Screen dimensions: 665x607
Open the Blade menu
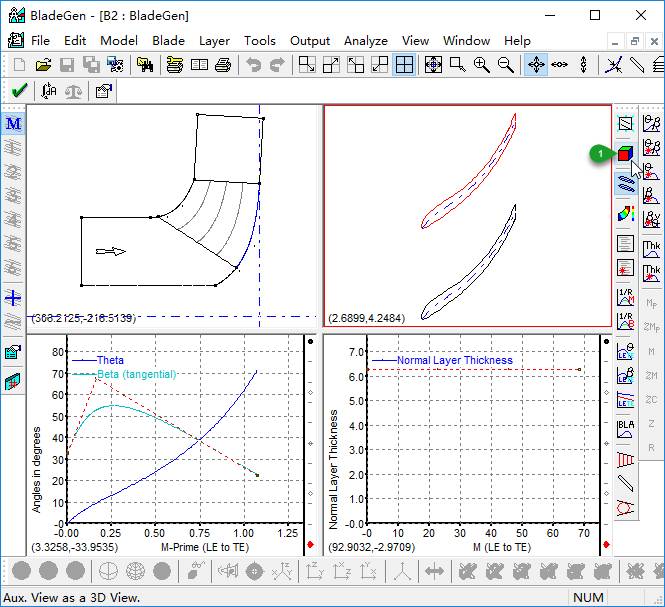tap(168, 41)
